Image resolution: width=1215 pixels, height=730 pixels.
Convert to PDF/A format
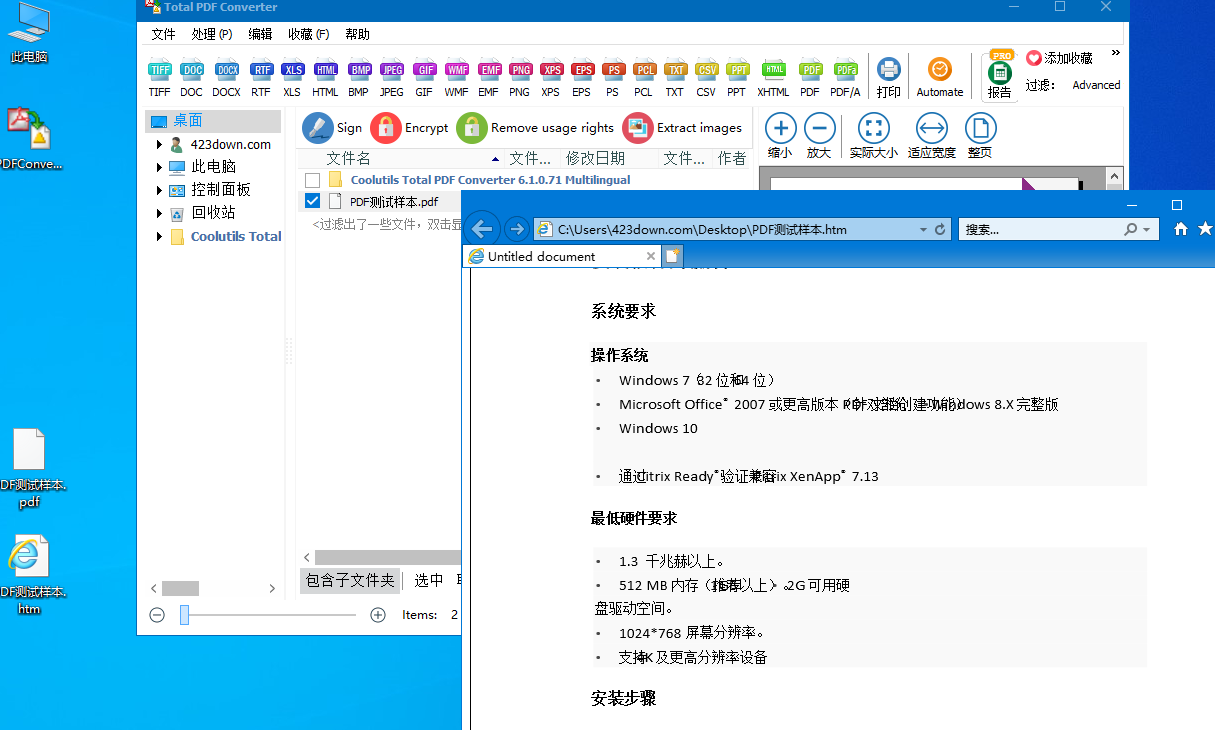click(846, 78)
